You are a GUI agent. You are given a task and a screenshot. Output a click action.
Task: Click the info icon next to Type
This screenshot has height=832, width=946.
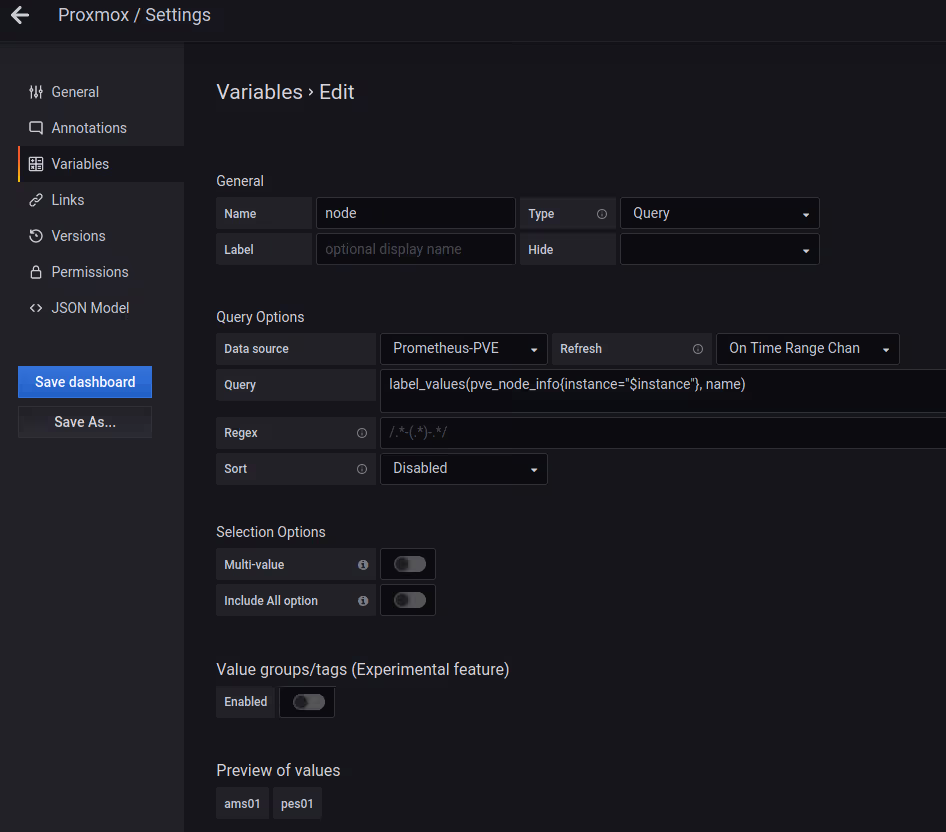(602, 214)
